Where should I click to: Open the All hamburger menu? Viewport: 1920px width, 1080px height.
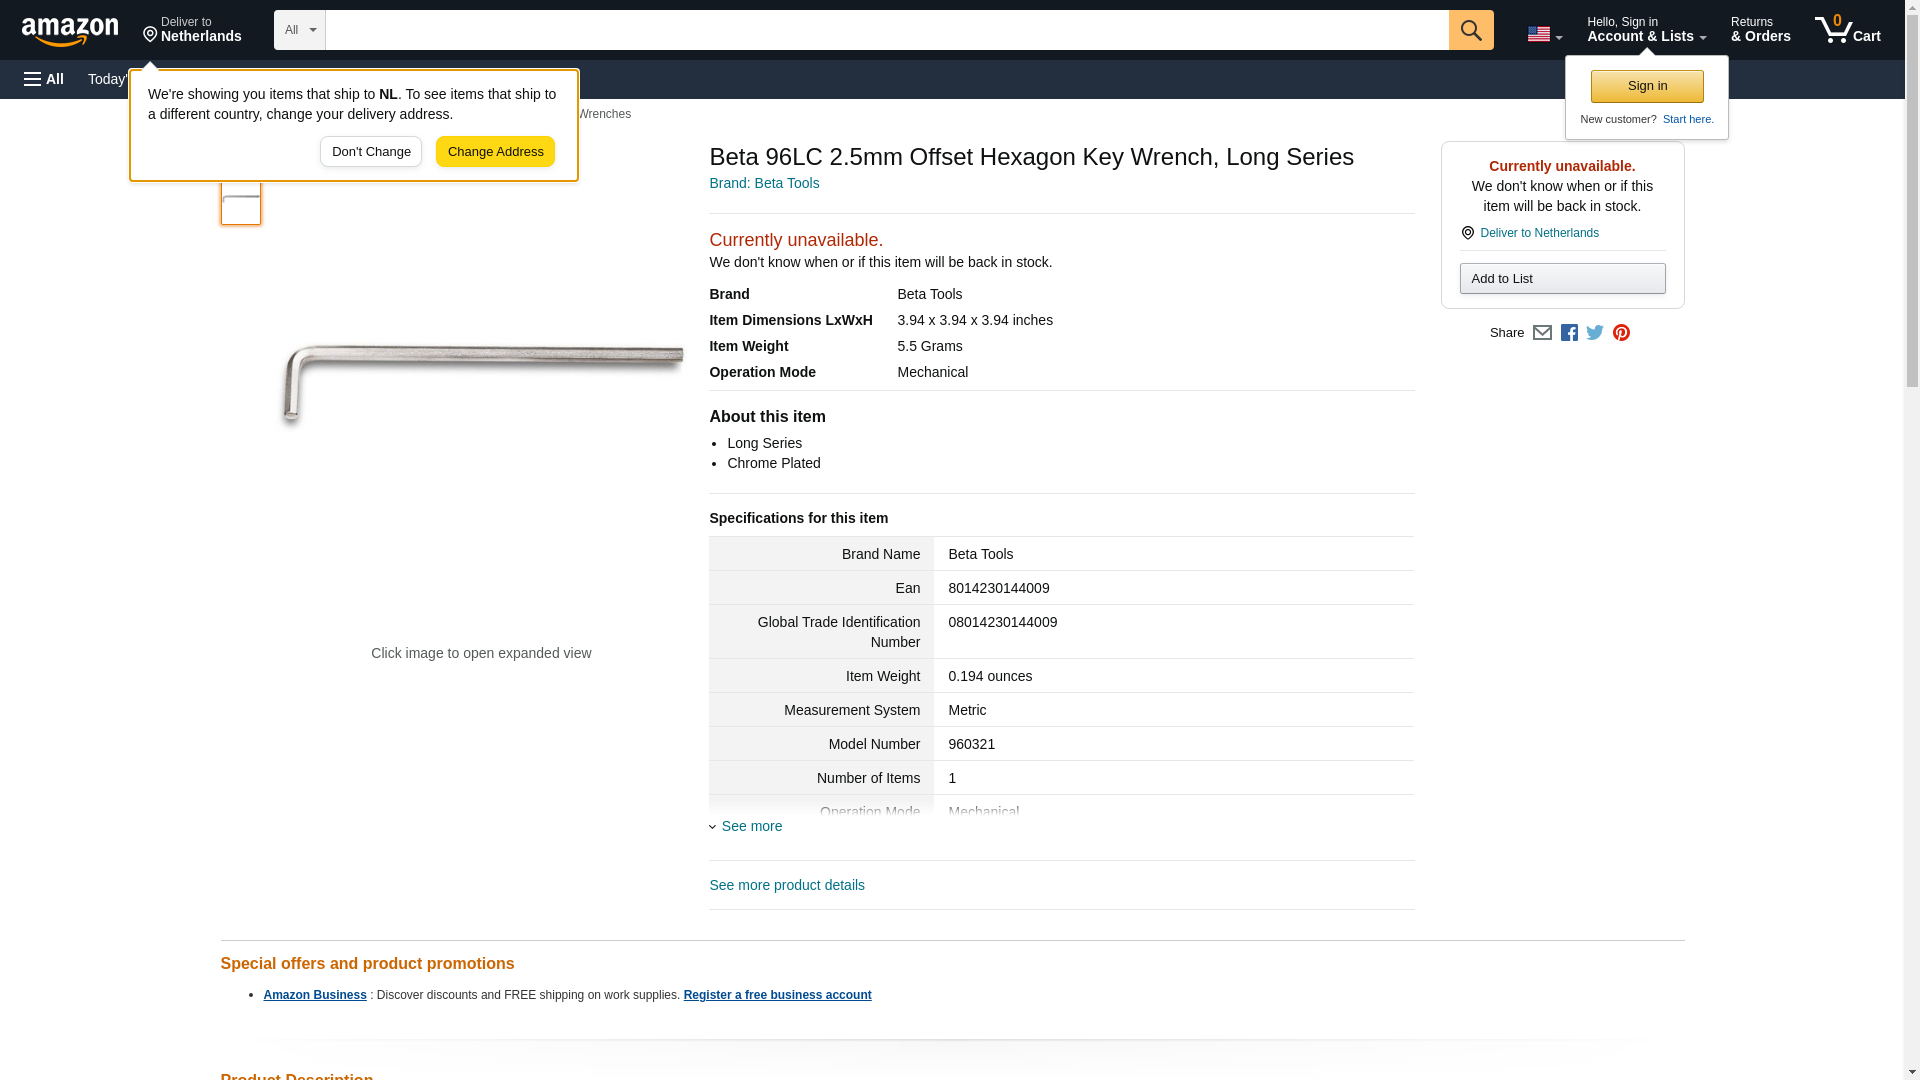click(x=44, y=79)
